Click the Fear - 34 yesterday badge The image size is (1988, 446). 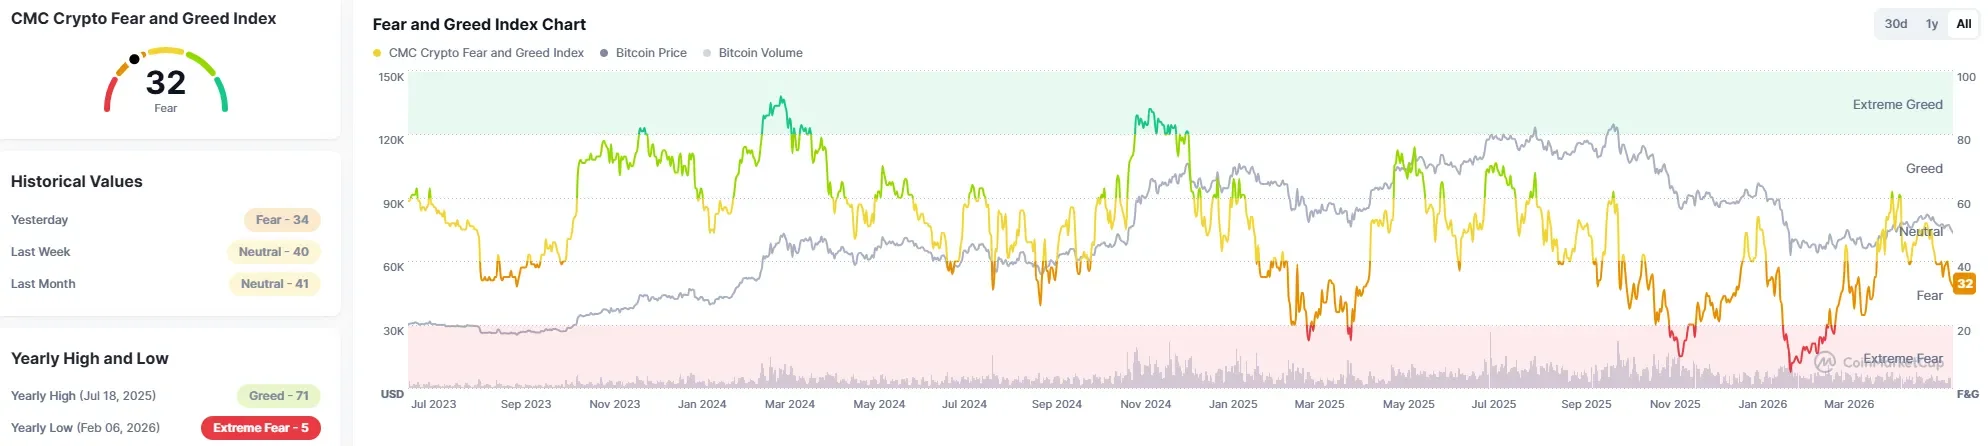click(x=282, y=220)
